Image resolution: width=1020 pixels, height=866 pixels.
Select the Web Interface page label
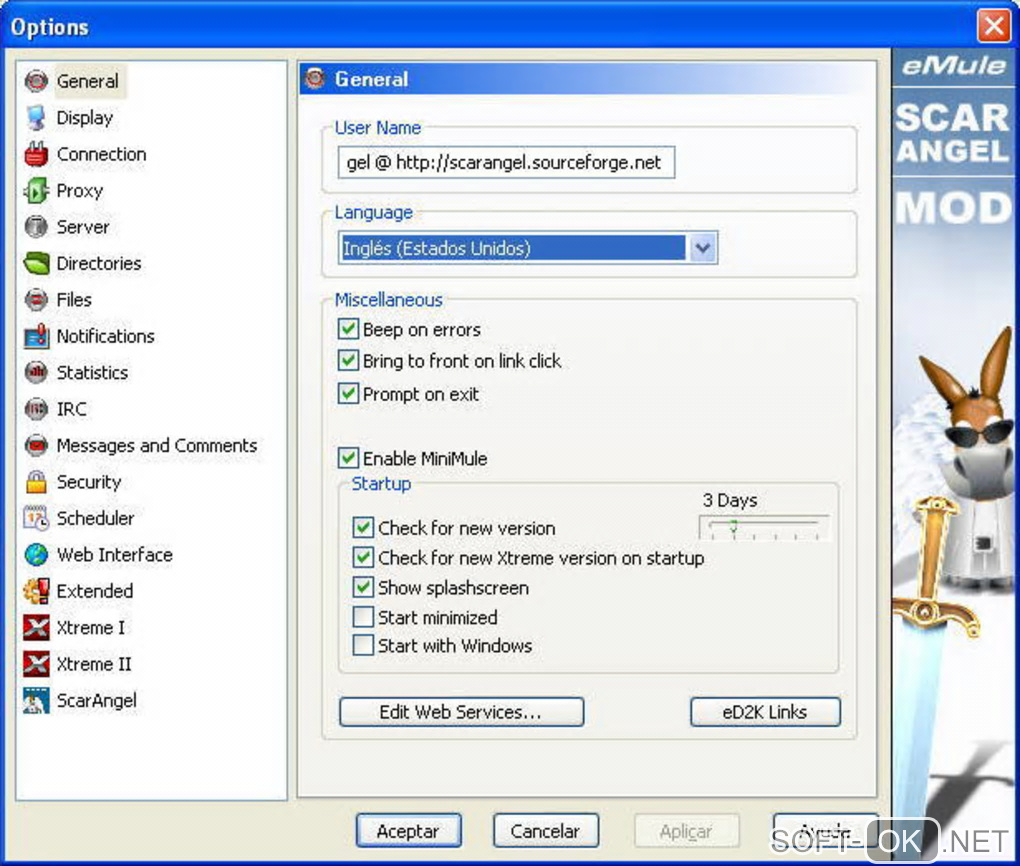click(114, 555)
